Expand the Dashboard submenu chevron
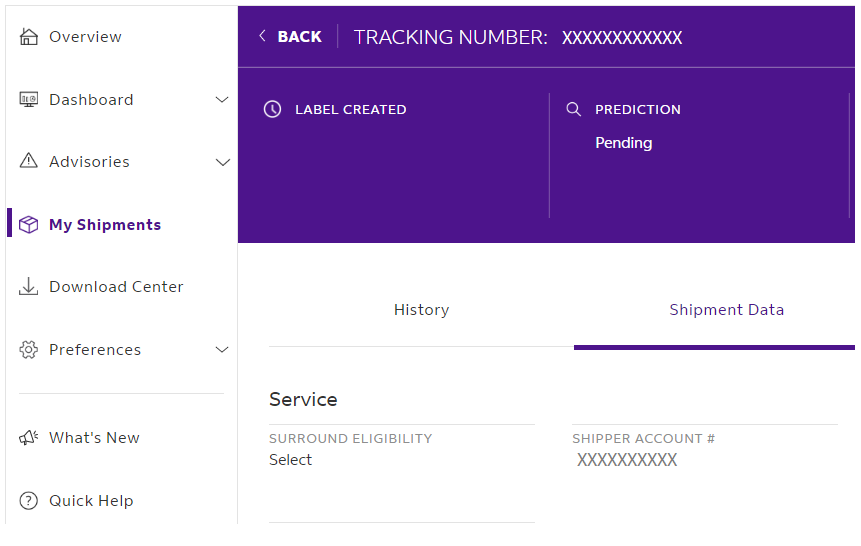The image size is (861, 546). pyautogui.click(x=222, y=99)
